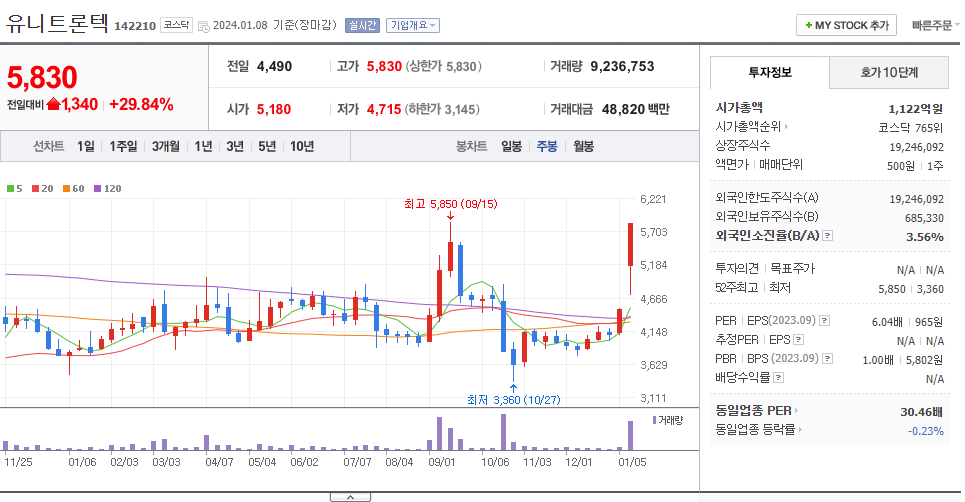This screenshot has width=965, height=502.
Task: Click the 최고 5,850 (09/15) chart marker
Action: tap(450, 204)
